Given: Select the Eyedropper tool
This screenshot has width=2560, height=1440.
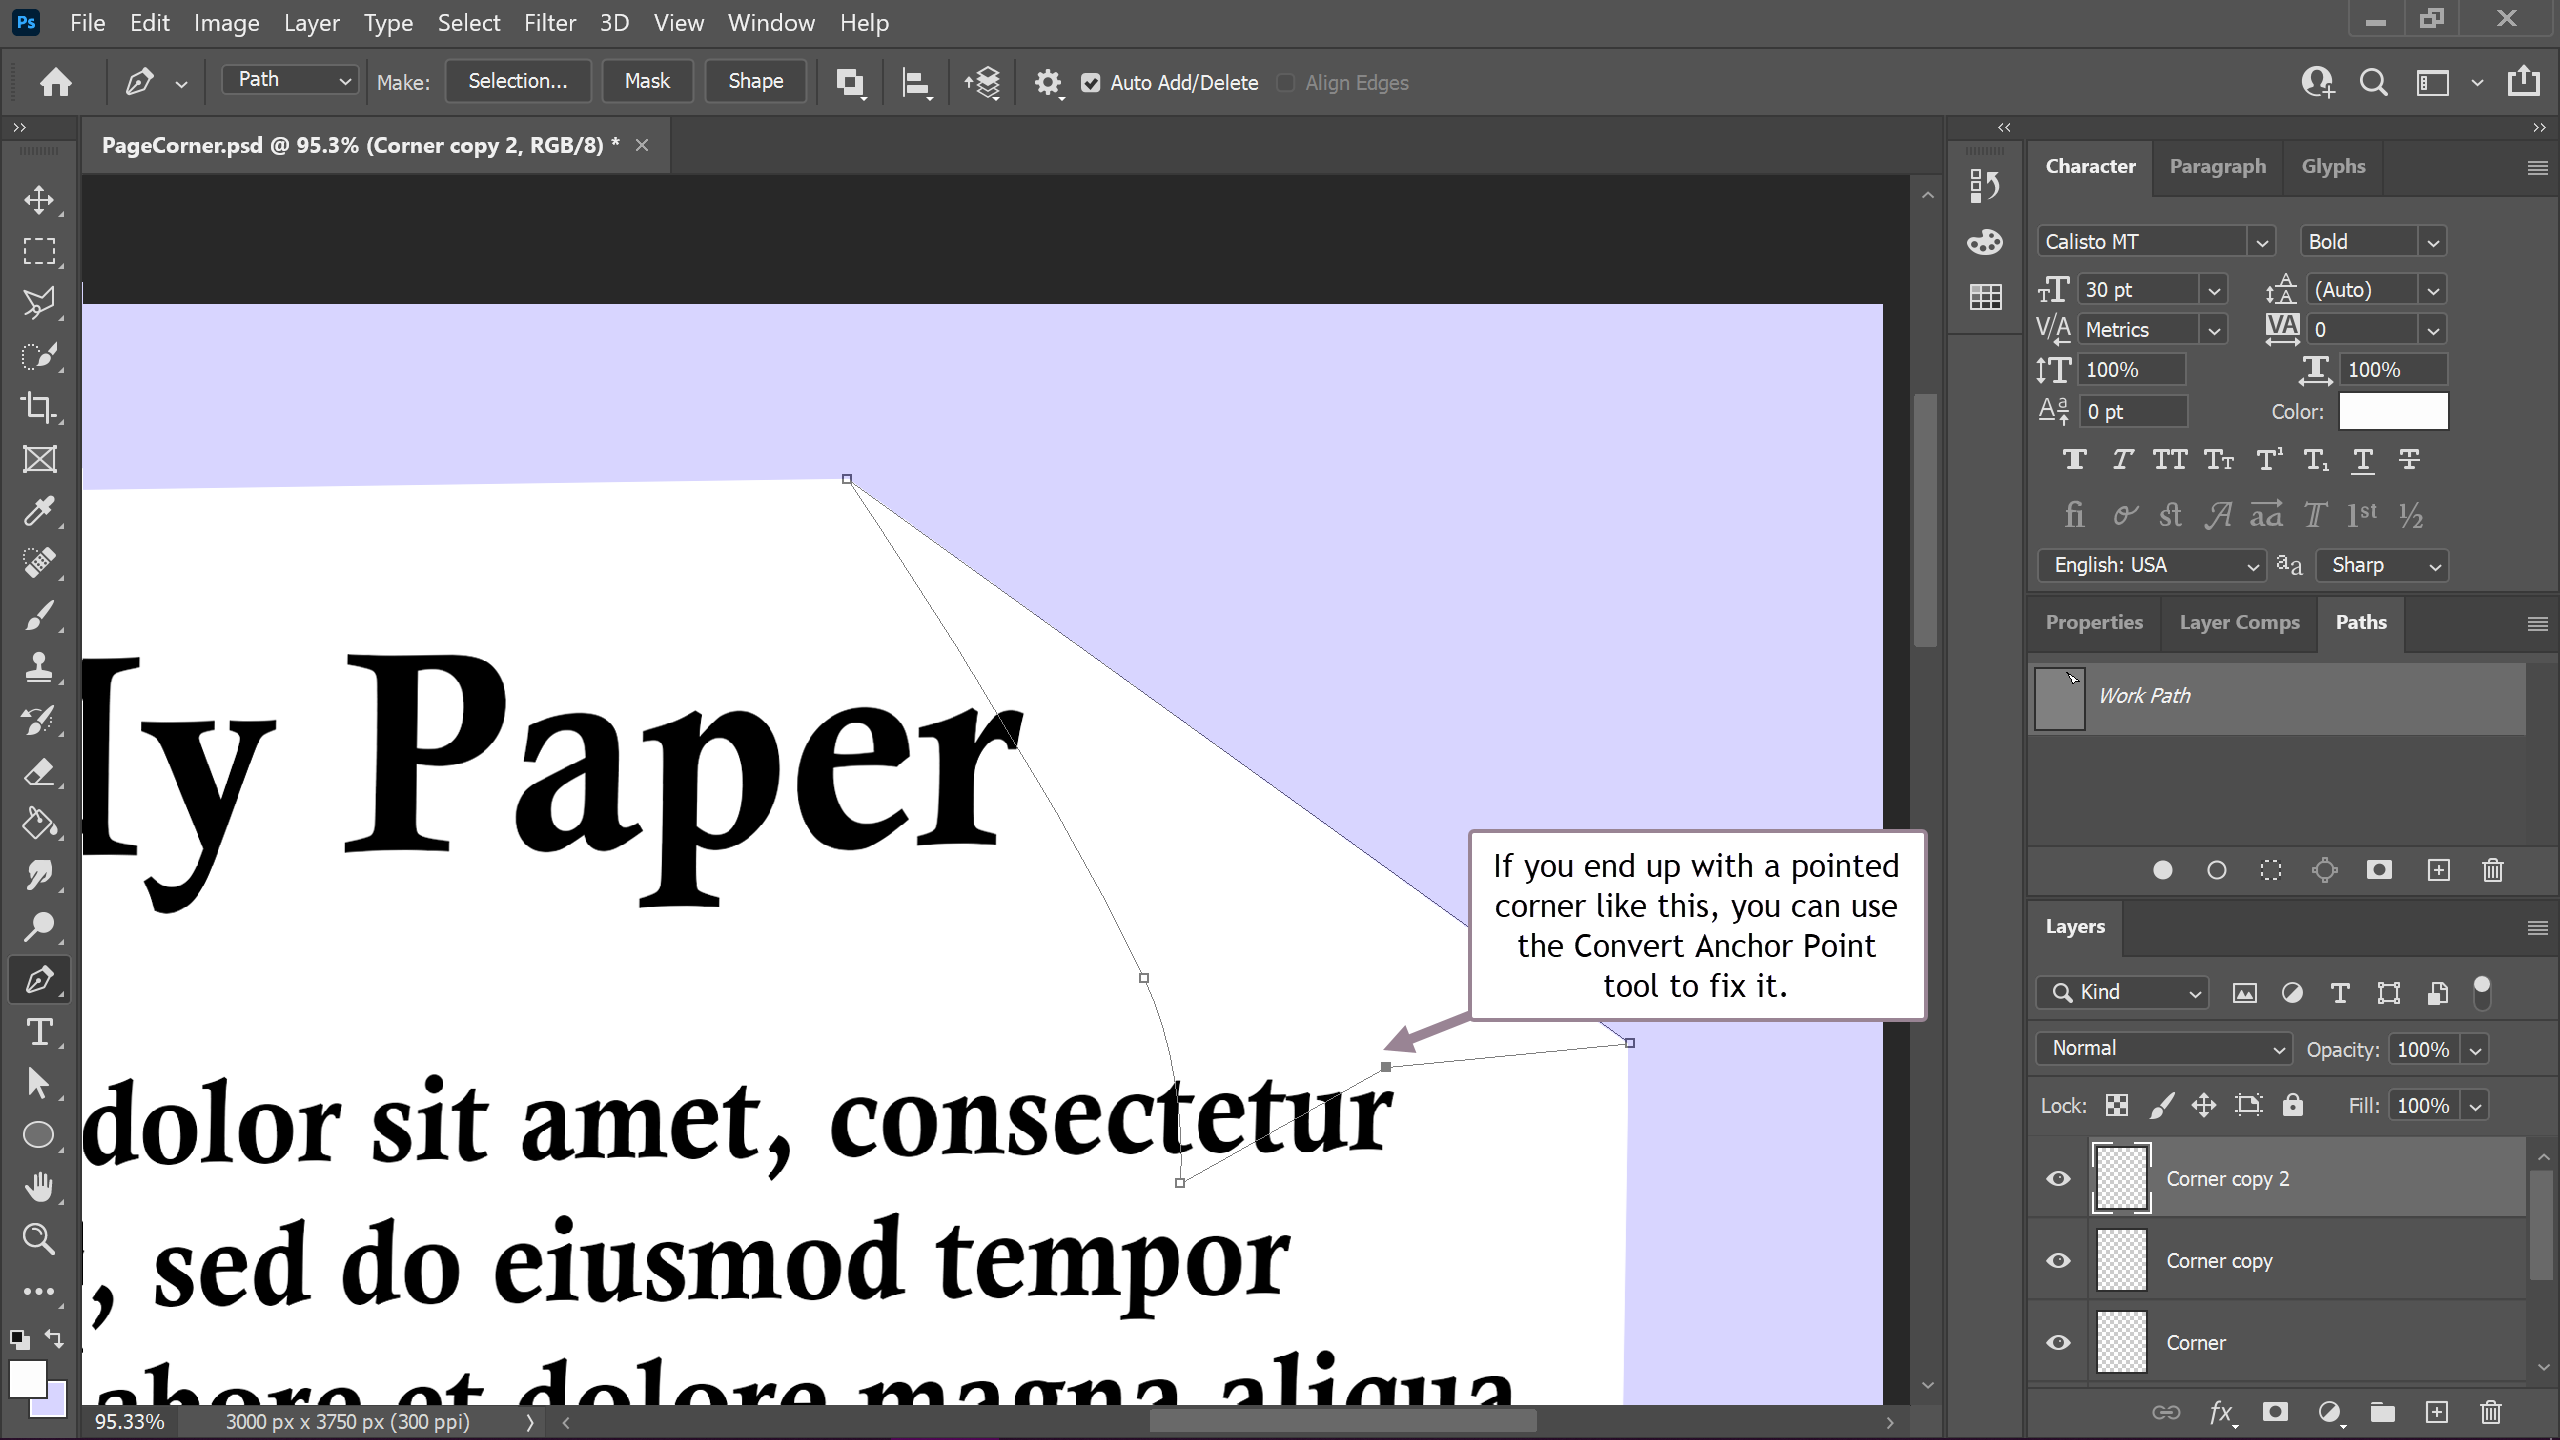Looking at the screenshot, I should 38,511.
